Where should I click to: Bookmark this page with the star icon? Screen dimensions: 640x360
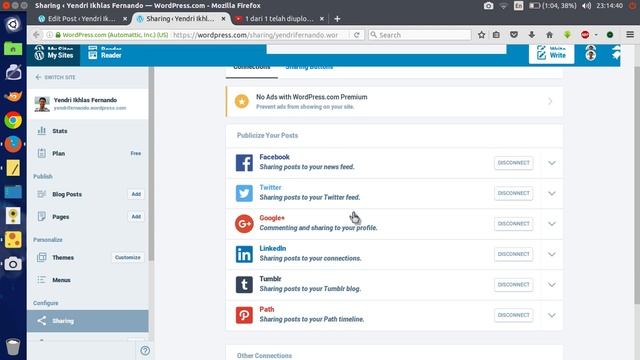[482, 35]
